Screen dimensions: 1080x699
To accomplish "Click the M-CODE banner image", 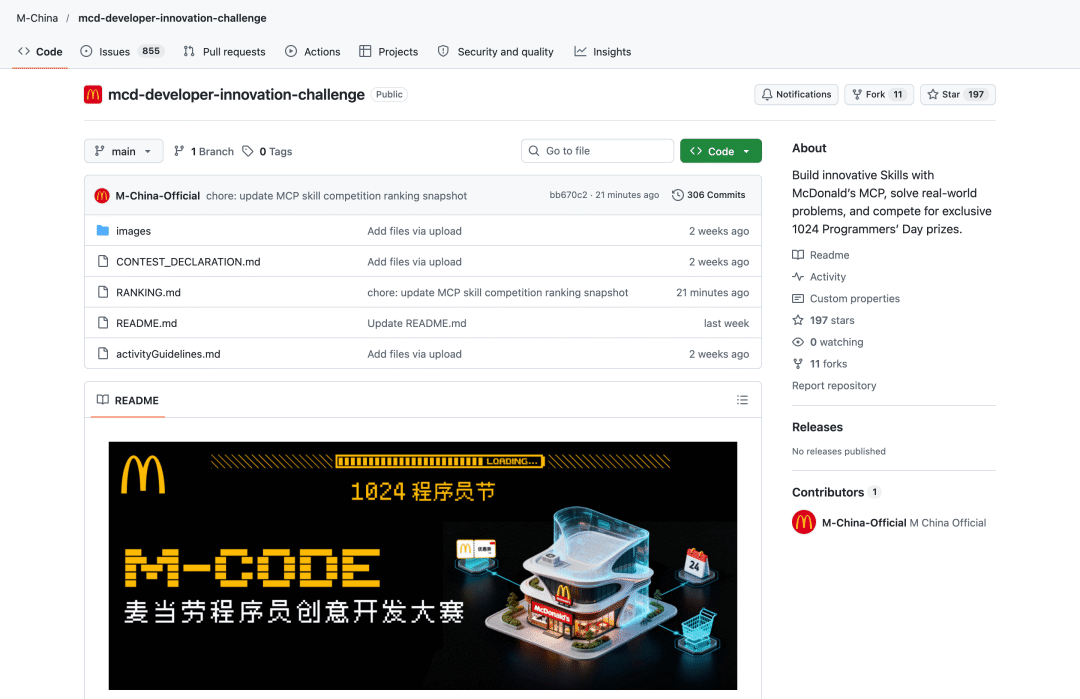I will 423,565.
